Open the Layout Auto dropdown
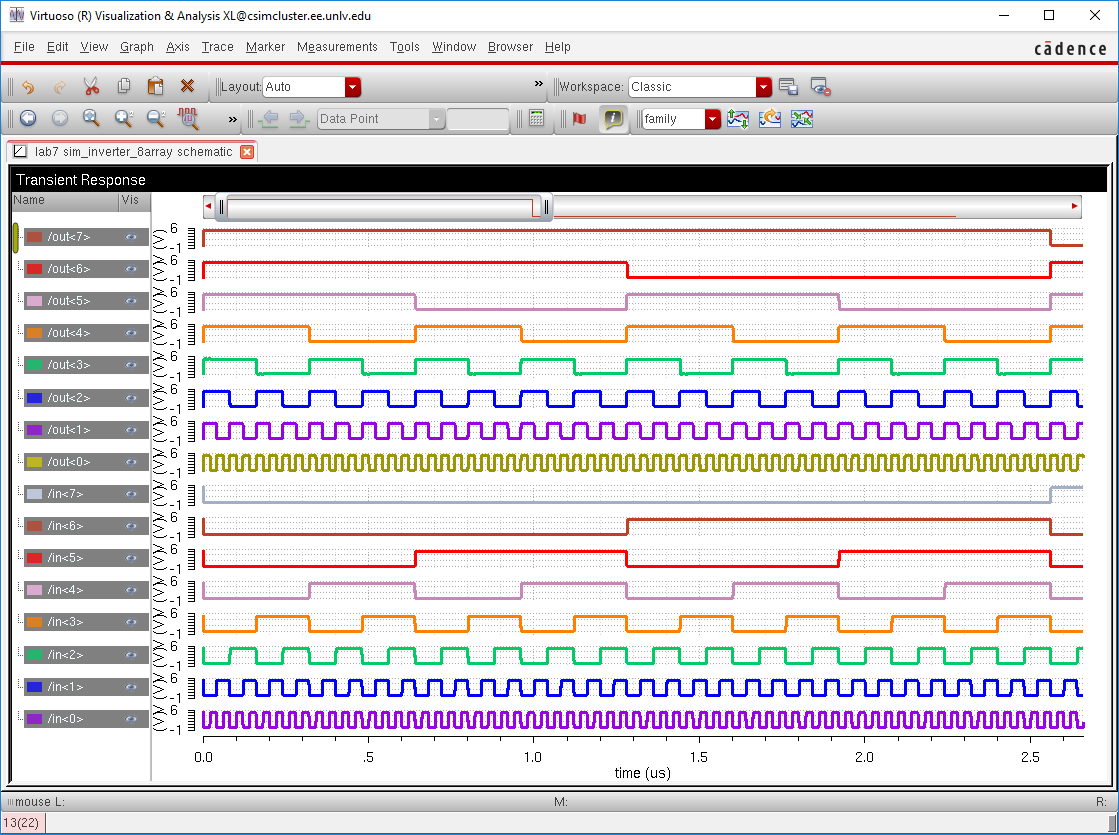This screenshot has width=1119, height=835. click(x=352, y=87)
